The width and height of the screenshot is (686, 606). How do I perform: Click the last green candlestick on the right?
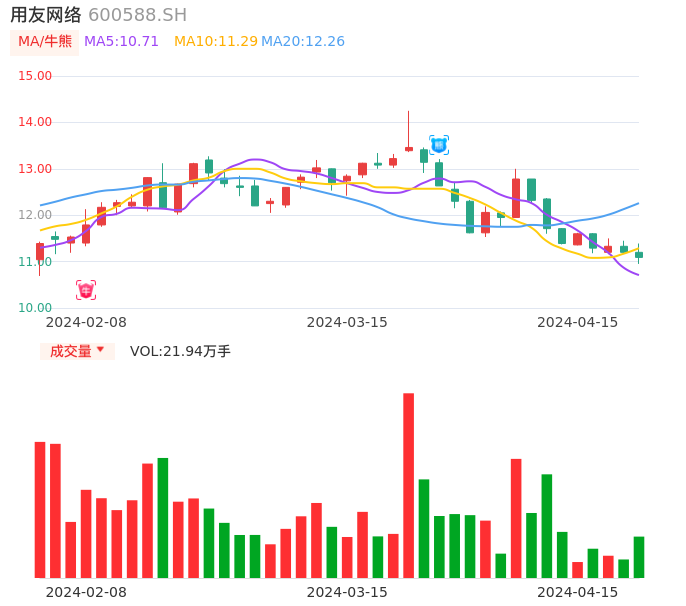(x=639, y=255)
